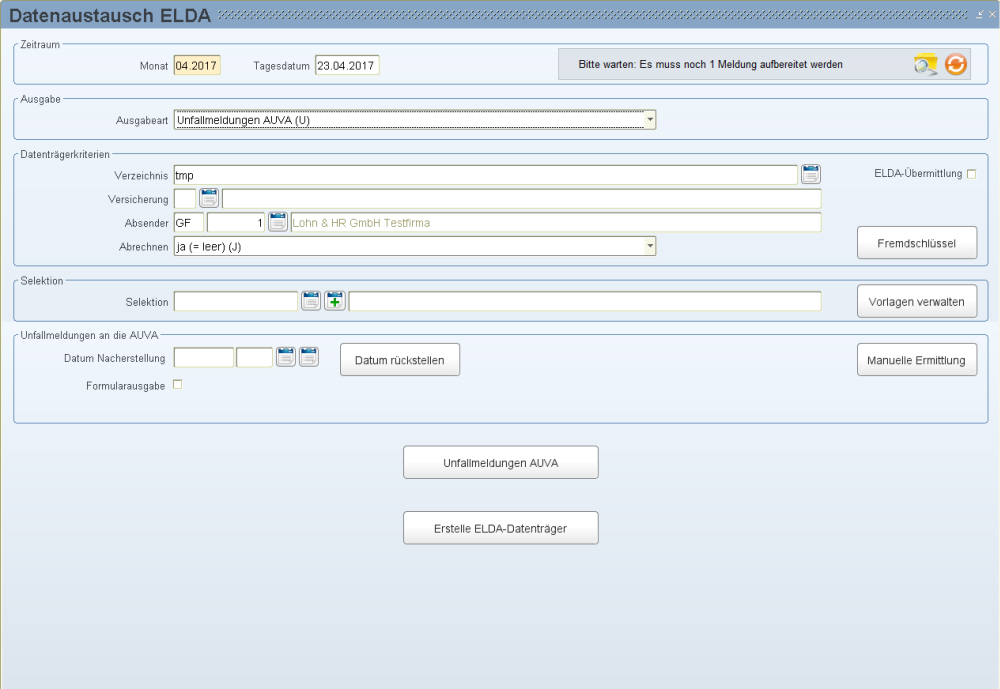1000x689 pixels.
Task: Open first Datum Nacherstellung lookup icon
Action: pyautogui.click(x=286, y=357)
